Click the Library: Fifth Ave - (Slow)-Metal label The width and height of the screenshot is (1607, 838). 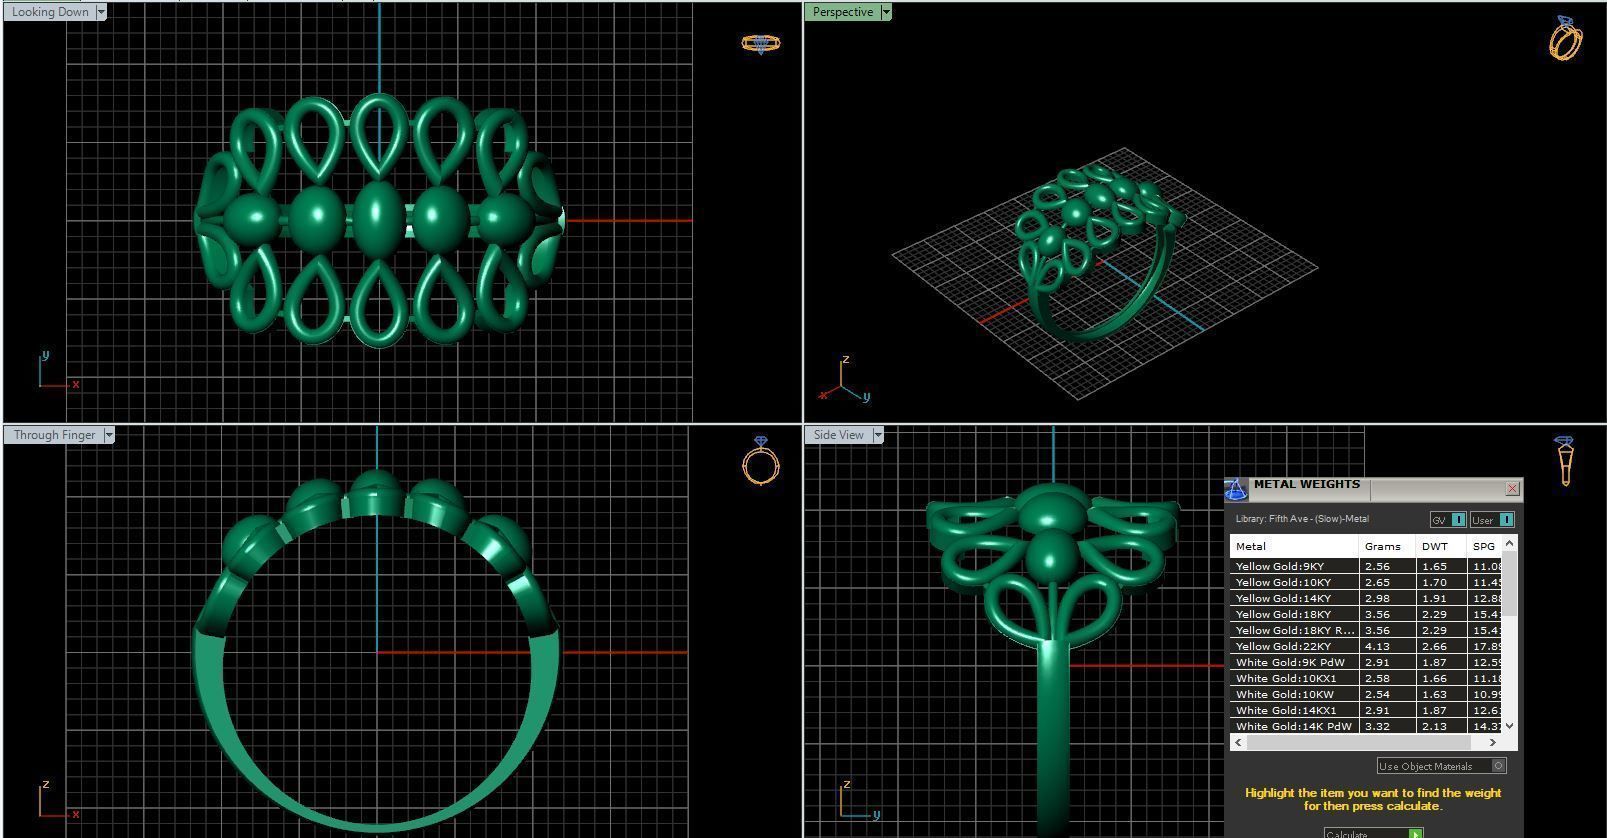coord(1302,519)
